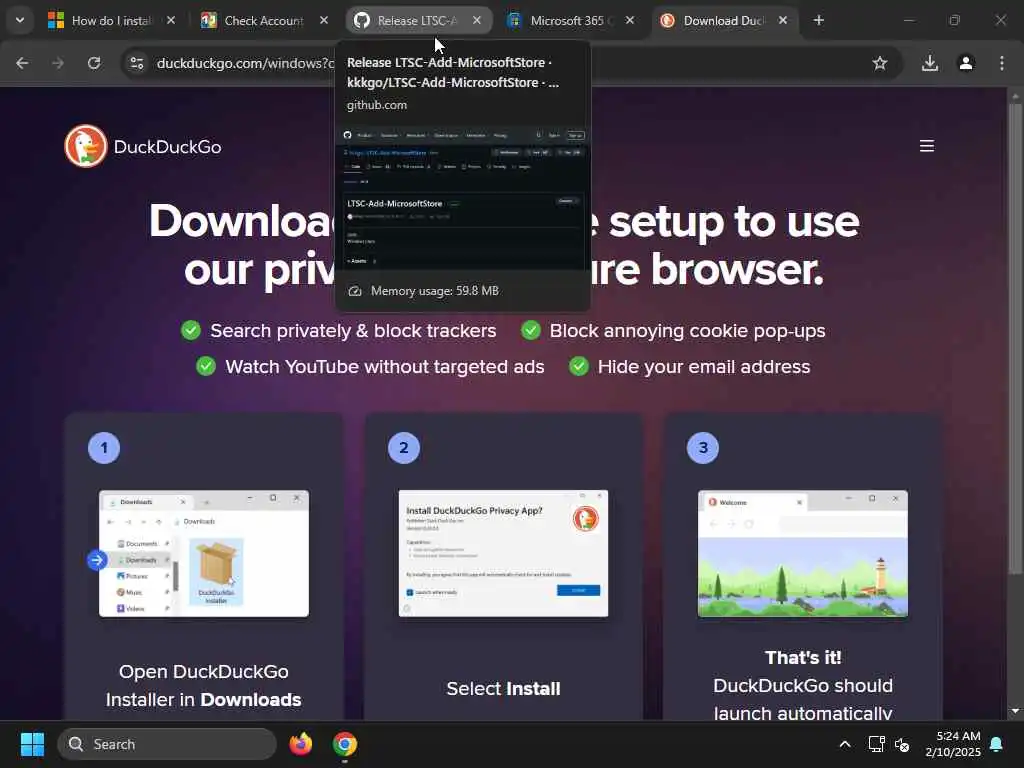Screen dimensions: 1024x768
Task: Click the 'Select Install' step text
Action: pos(504,688)
